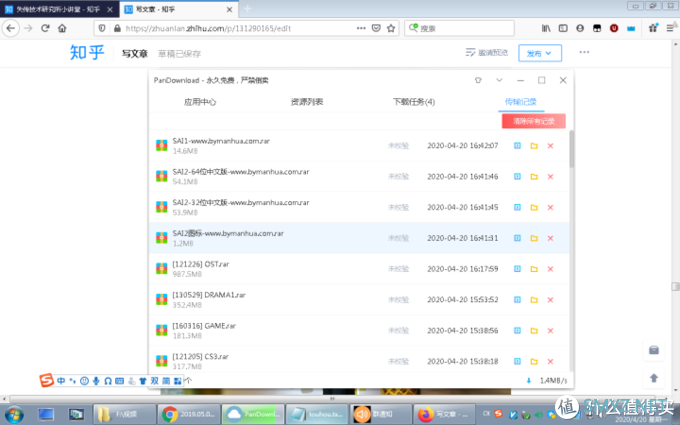
Task: Delete SAI2图标 record with red X
Action: click(550, 238)
